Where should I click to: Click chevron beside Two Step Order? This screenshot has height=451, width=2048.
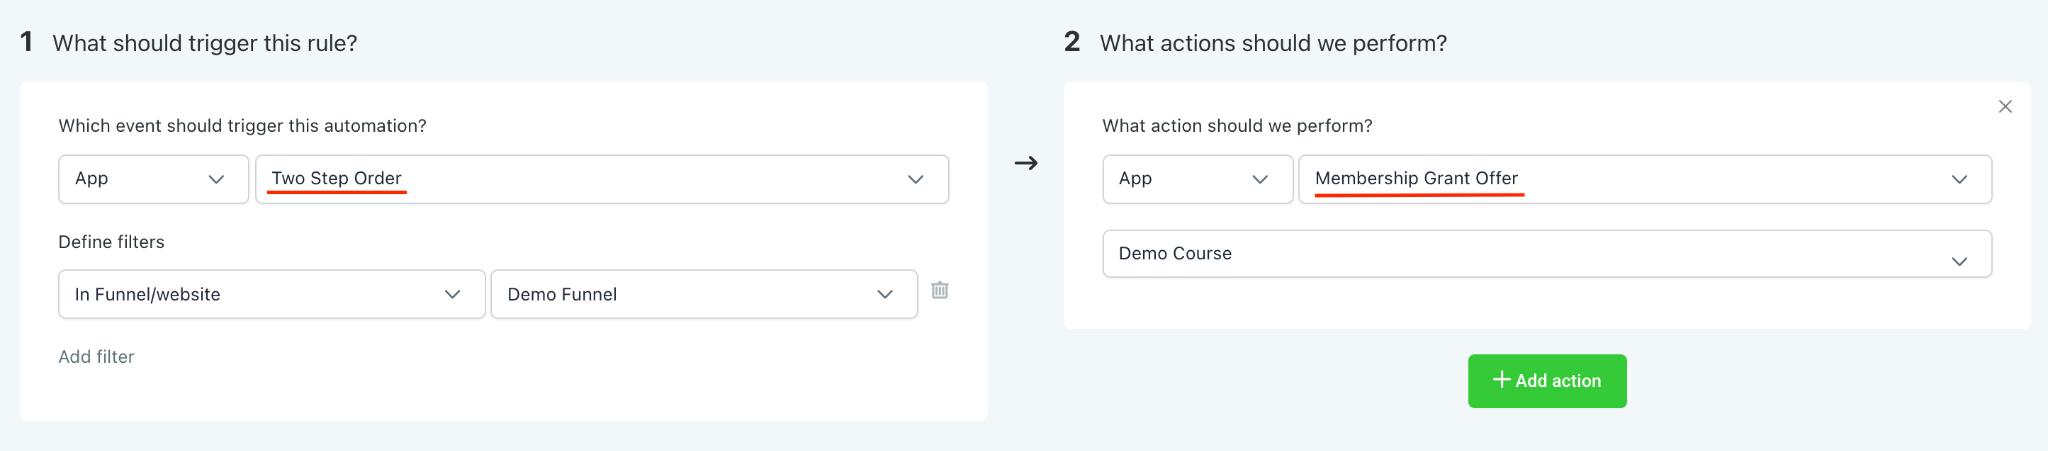(916, 179)
